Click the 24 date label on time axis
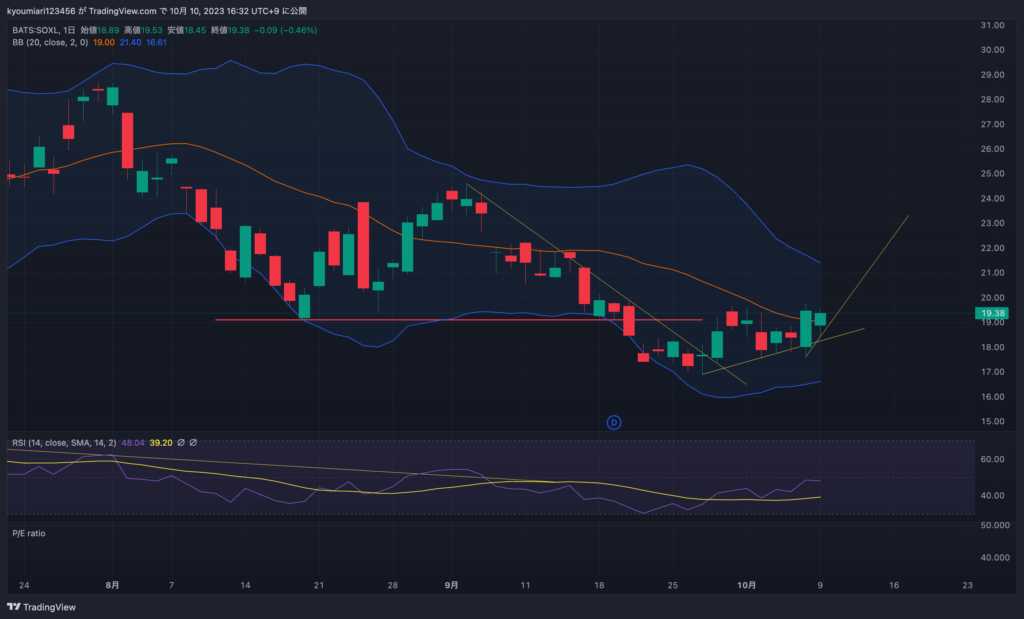The height and width of the screenshot is (619, 1024). (x=24, y=585)
